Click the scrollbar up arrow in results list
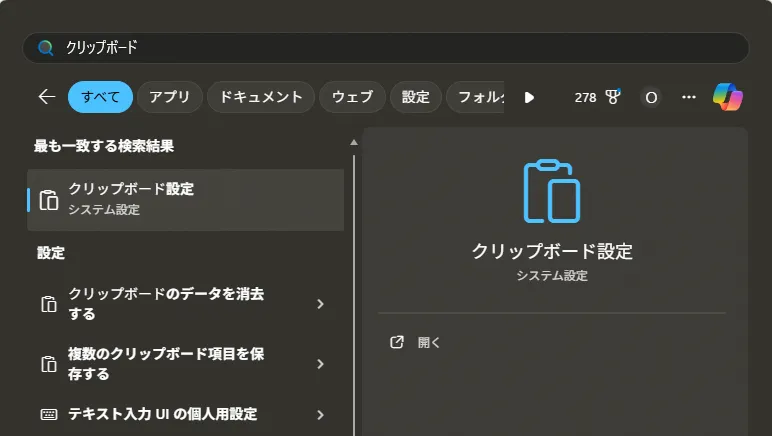Viewport: 772px width, 436px height. click(354, 143)
